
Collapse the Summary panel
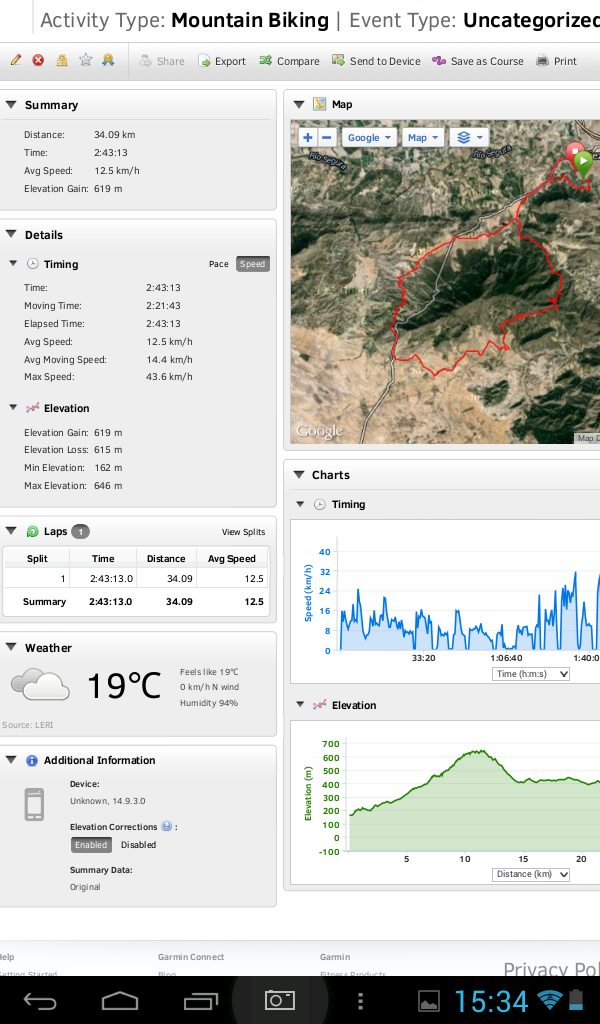[x=11, y=104]
